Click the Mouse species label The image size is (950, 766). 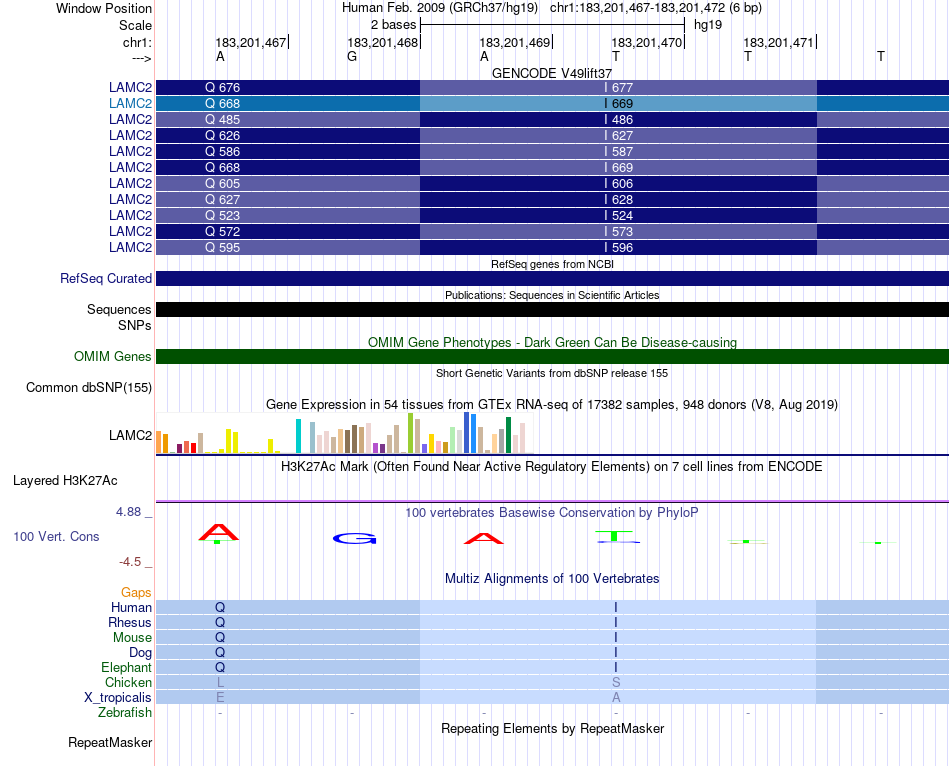(x=132, y=638)
